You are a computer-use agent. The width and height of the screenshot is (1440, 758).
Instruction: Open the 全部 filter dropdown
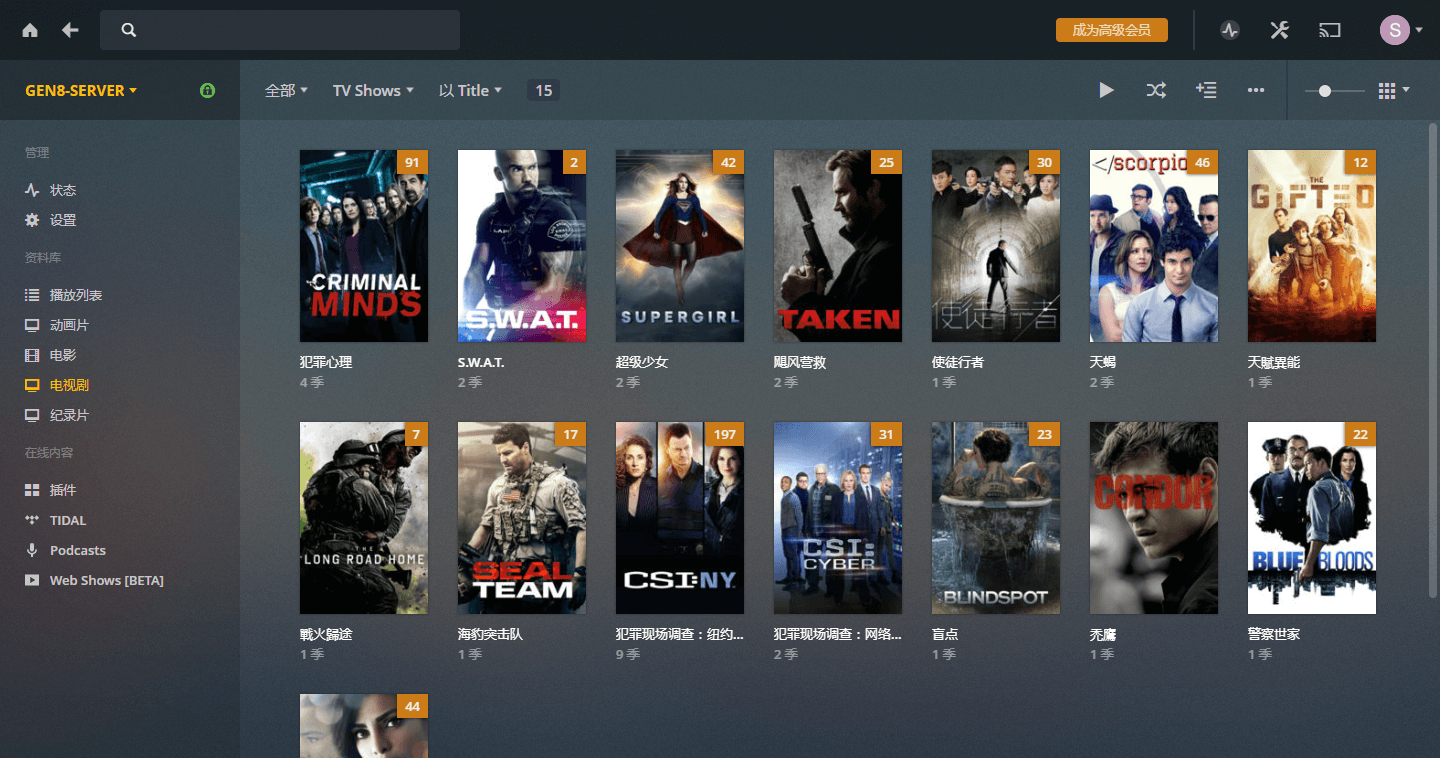286,90
